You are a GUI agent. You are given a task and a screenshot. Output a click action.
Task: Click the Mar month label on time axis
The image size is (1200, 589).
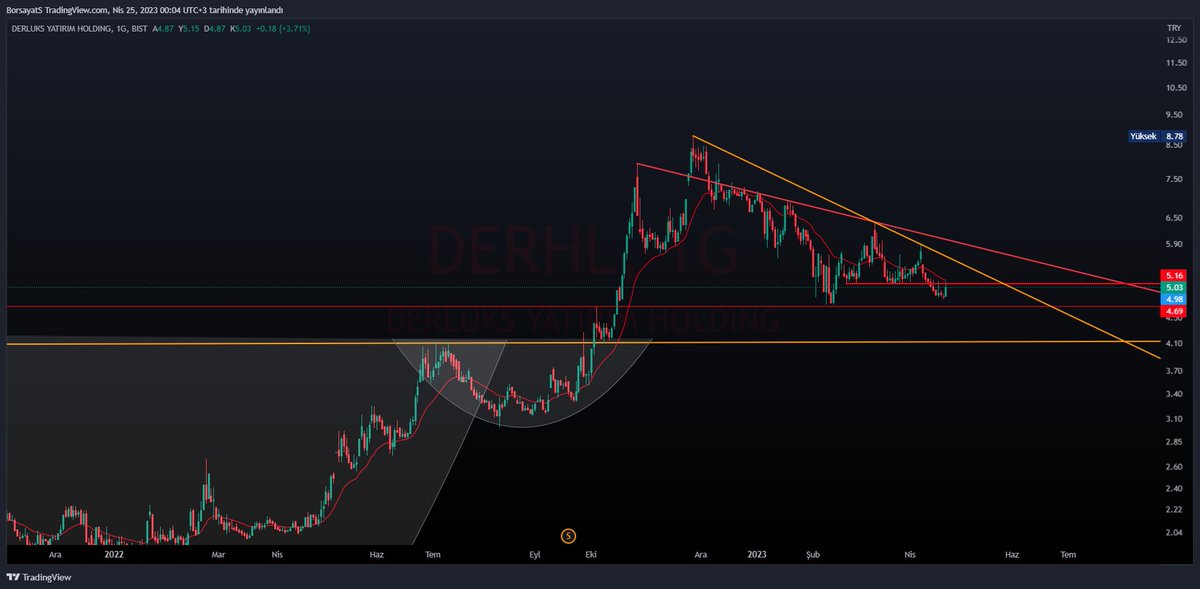[219, 553]
